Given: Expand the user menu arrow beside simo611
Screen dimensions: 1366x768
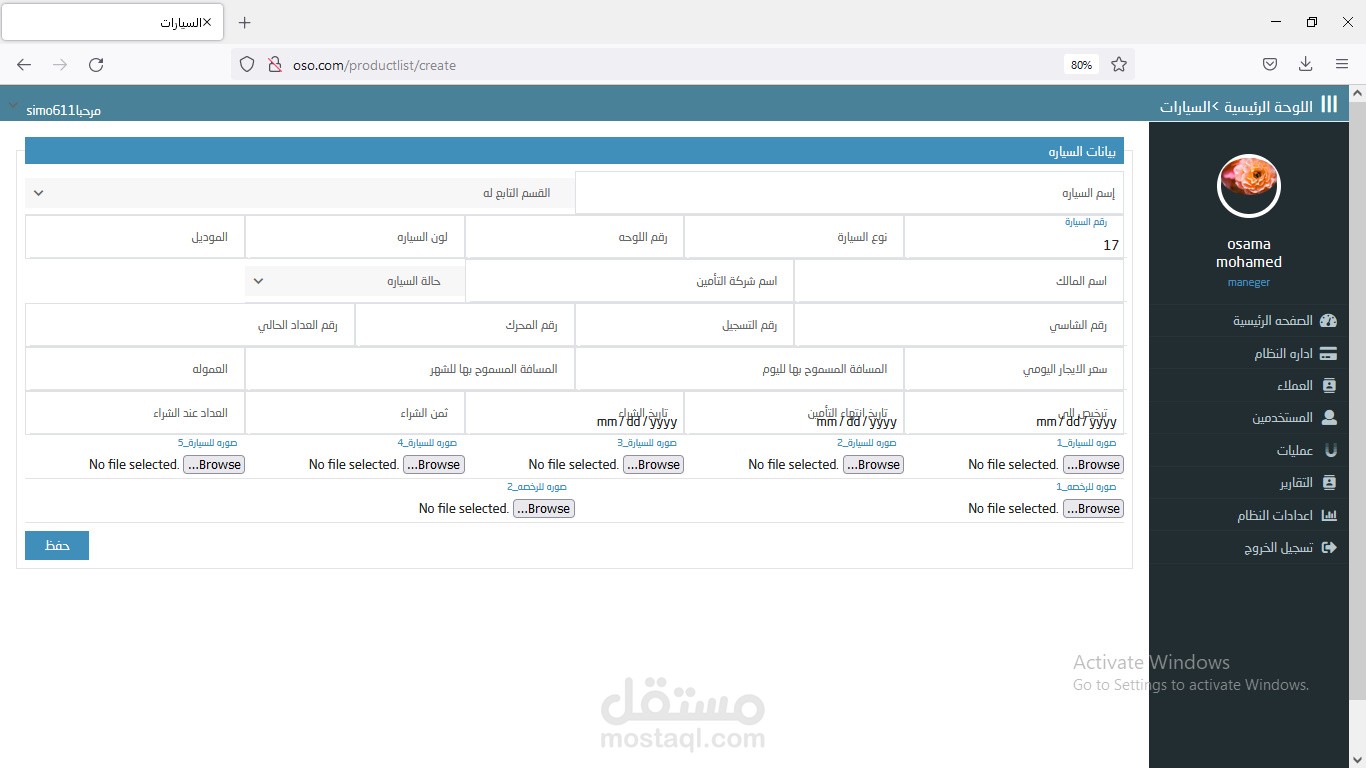Looking at the screenshot, I should click(12, 105).
